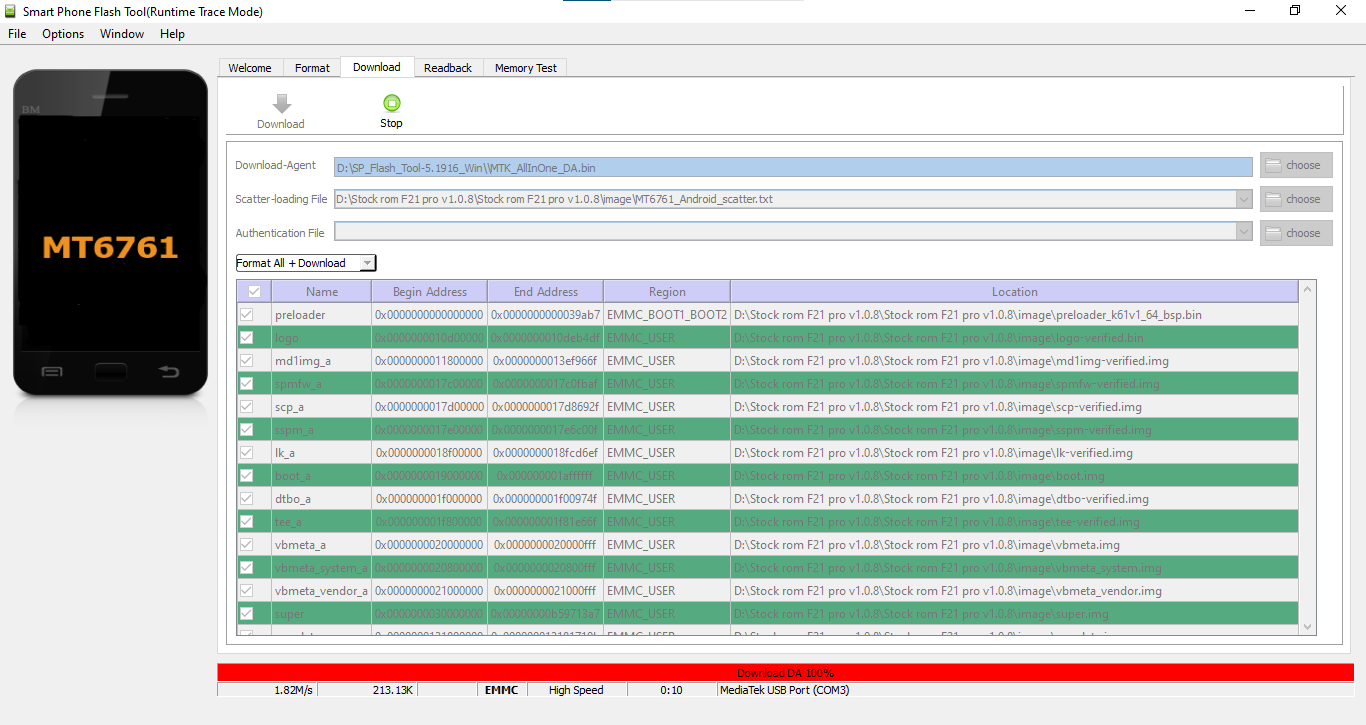Image resolution: width=1366 pixels, height=725 pixels.
Task: Toggle the preloader row checkbox
Action: (x=246, y=315)
